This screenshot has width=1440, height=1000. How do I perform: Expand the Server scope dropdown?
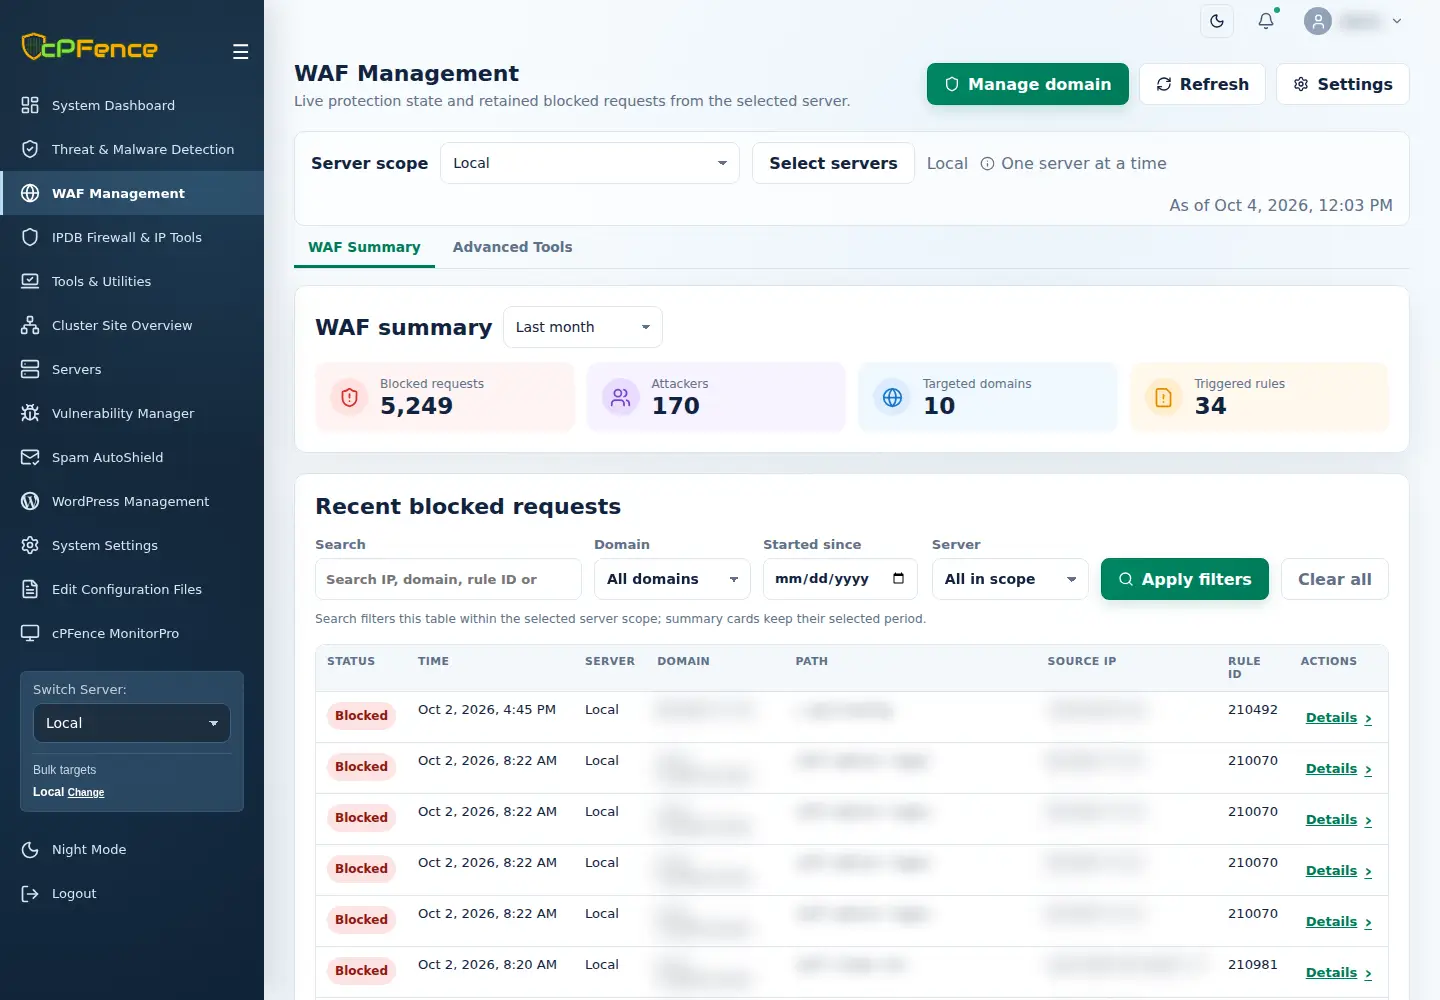590,163
